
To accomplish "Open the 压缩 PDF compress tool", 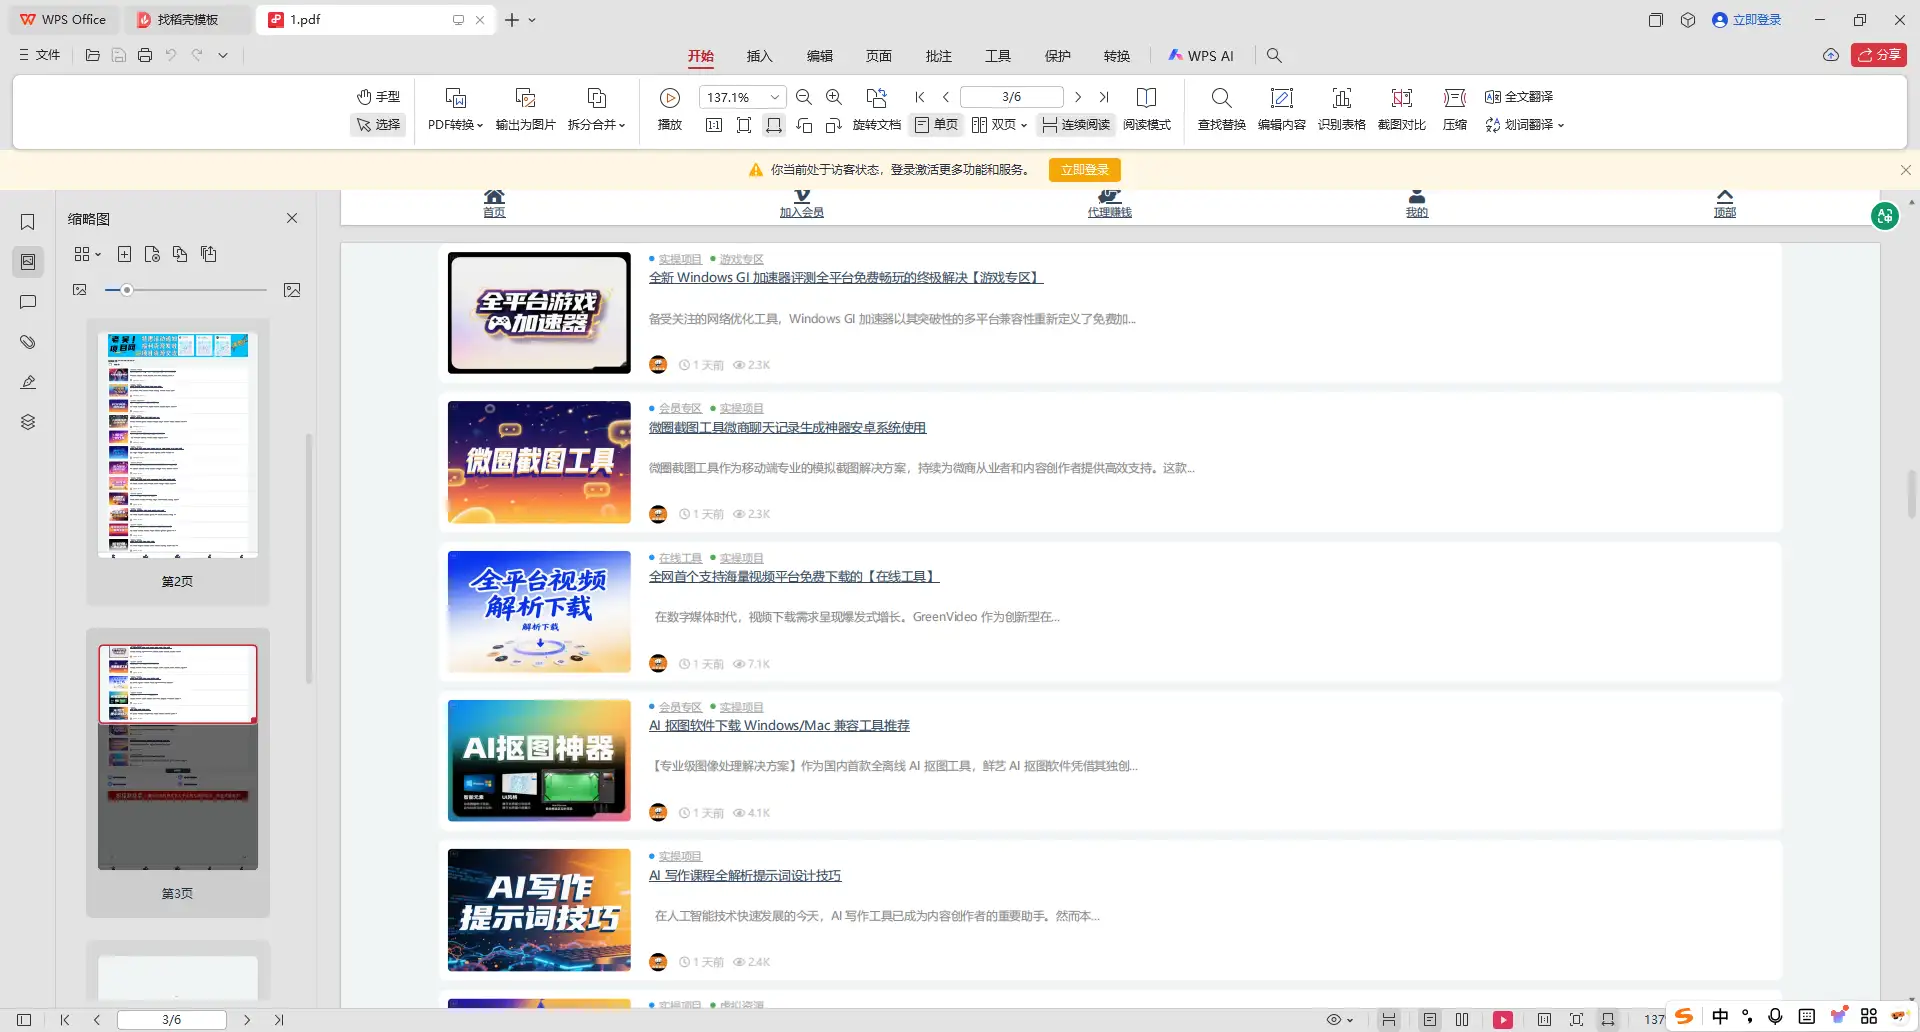I will click(x=1454, y=108).
